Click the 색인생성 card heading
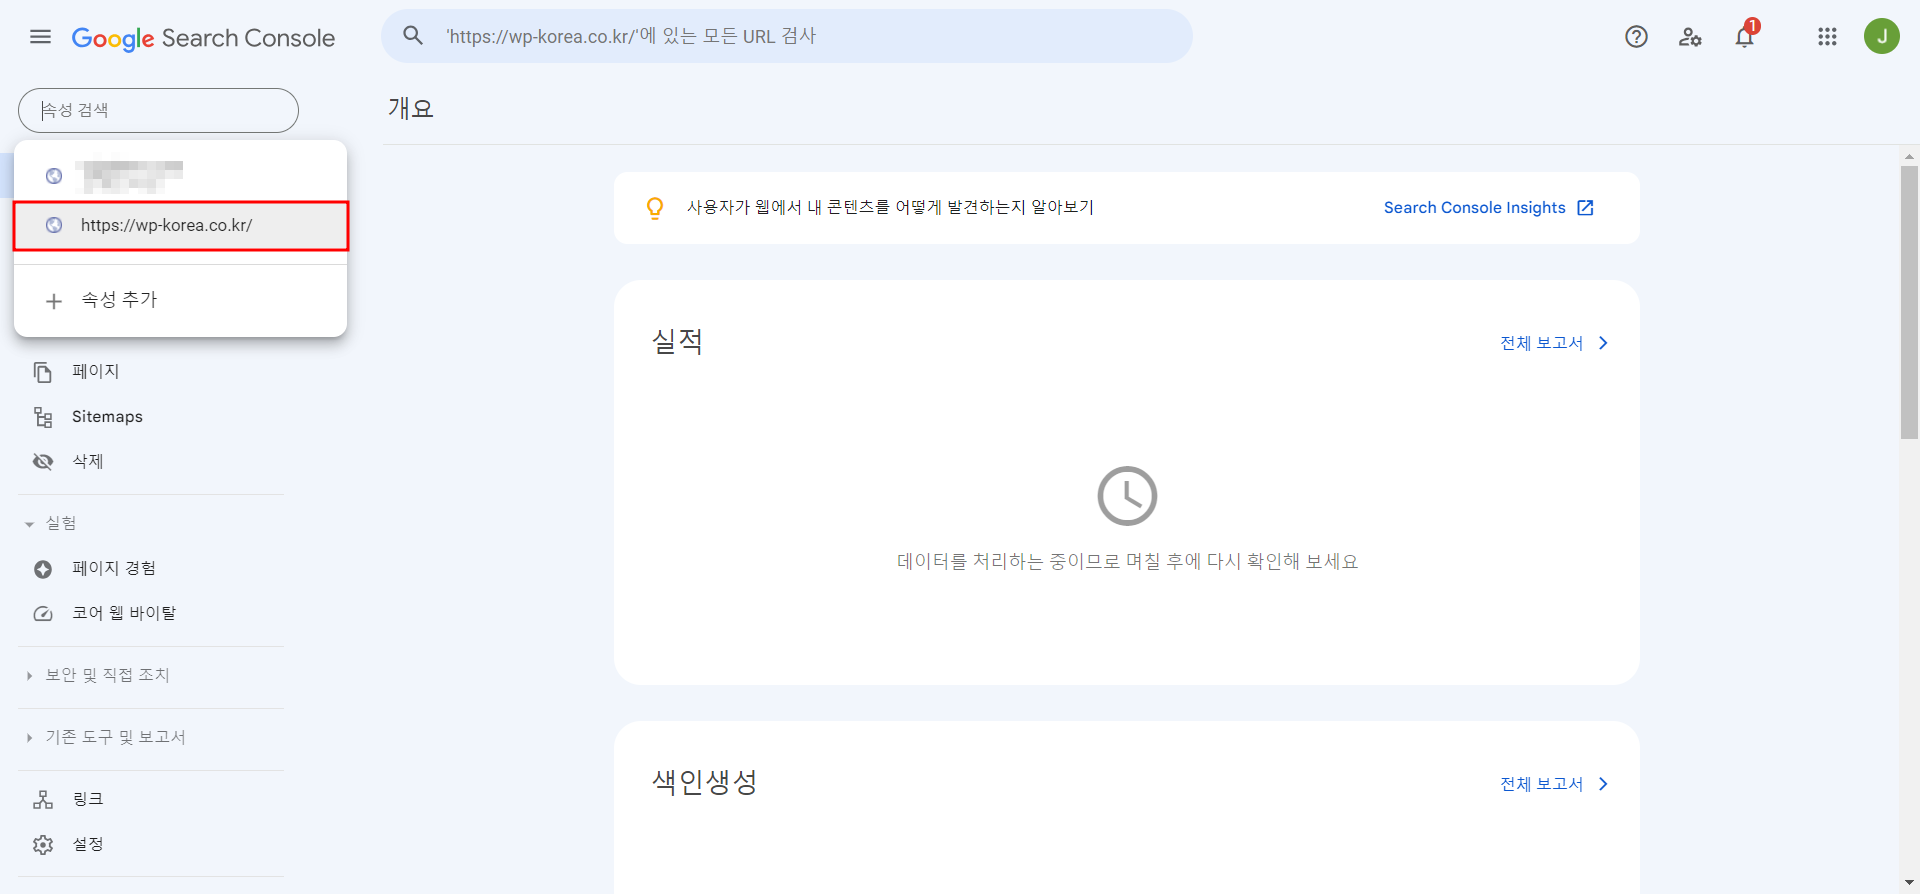Image resolution: width=1920 pixels, height=894 pixels. tap(704, 782)
